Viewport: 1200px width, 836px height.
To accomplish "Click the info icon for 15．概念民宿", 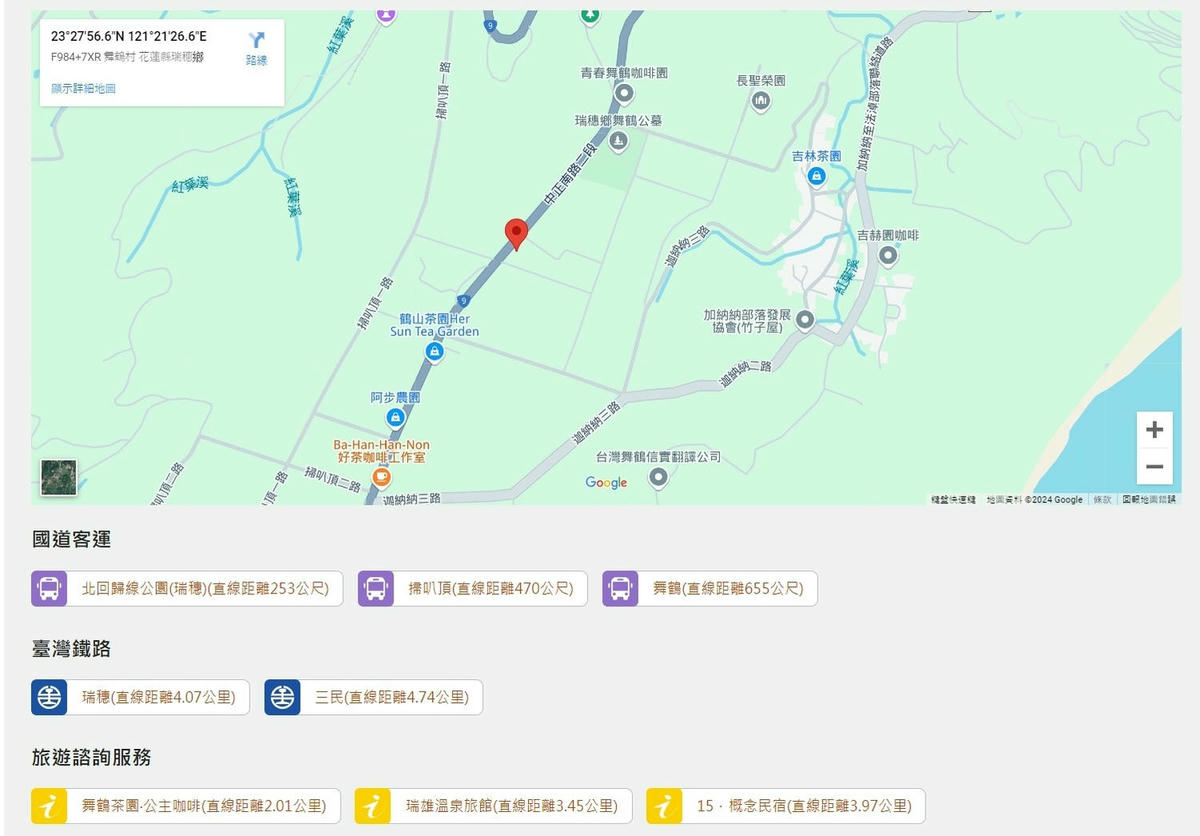I will (664, 806).
